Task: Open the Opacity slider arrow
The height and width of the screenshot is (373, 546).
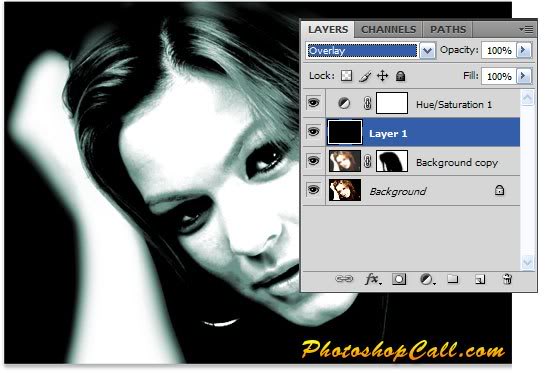Action: point(523,51)
